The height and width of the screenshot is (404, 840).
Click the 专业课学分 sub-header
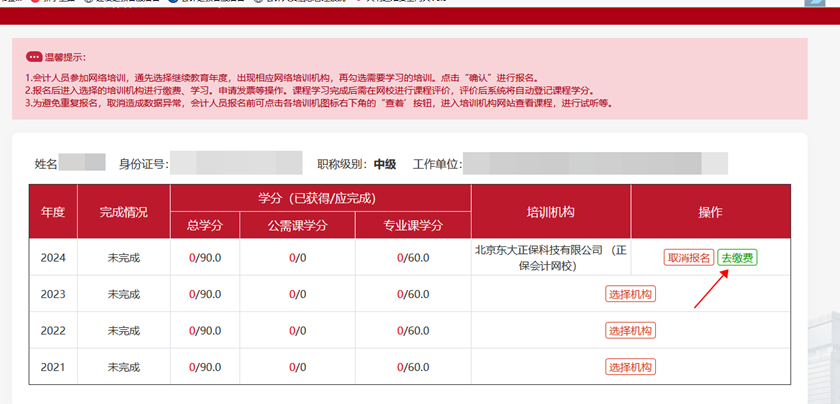pyautogui.click(x=412, y=226)
